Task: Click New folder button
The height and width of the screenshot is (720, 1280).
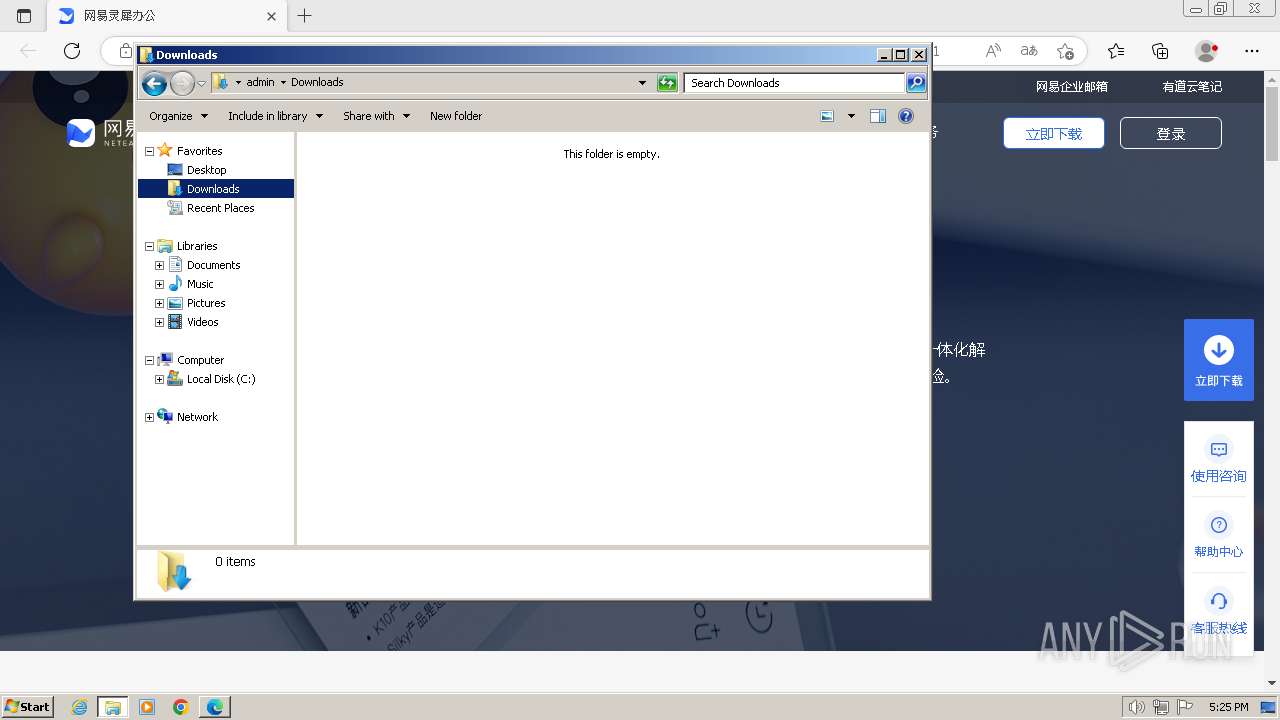Action: pos(456,116)
